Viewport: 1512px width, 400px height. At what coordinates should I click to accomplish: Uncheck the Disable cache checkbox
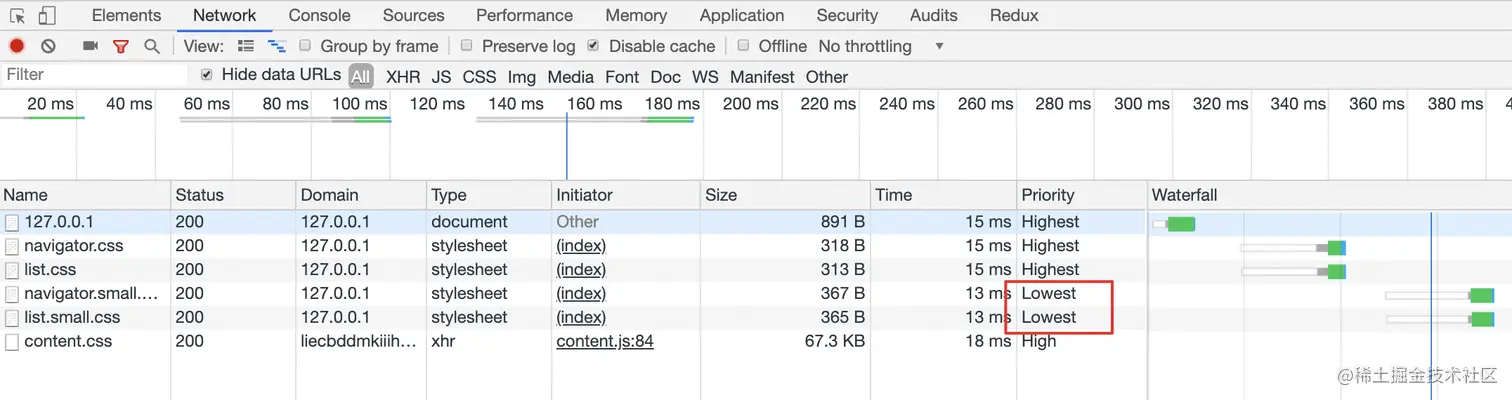593,46
